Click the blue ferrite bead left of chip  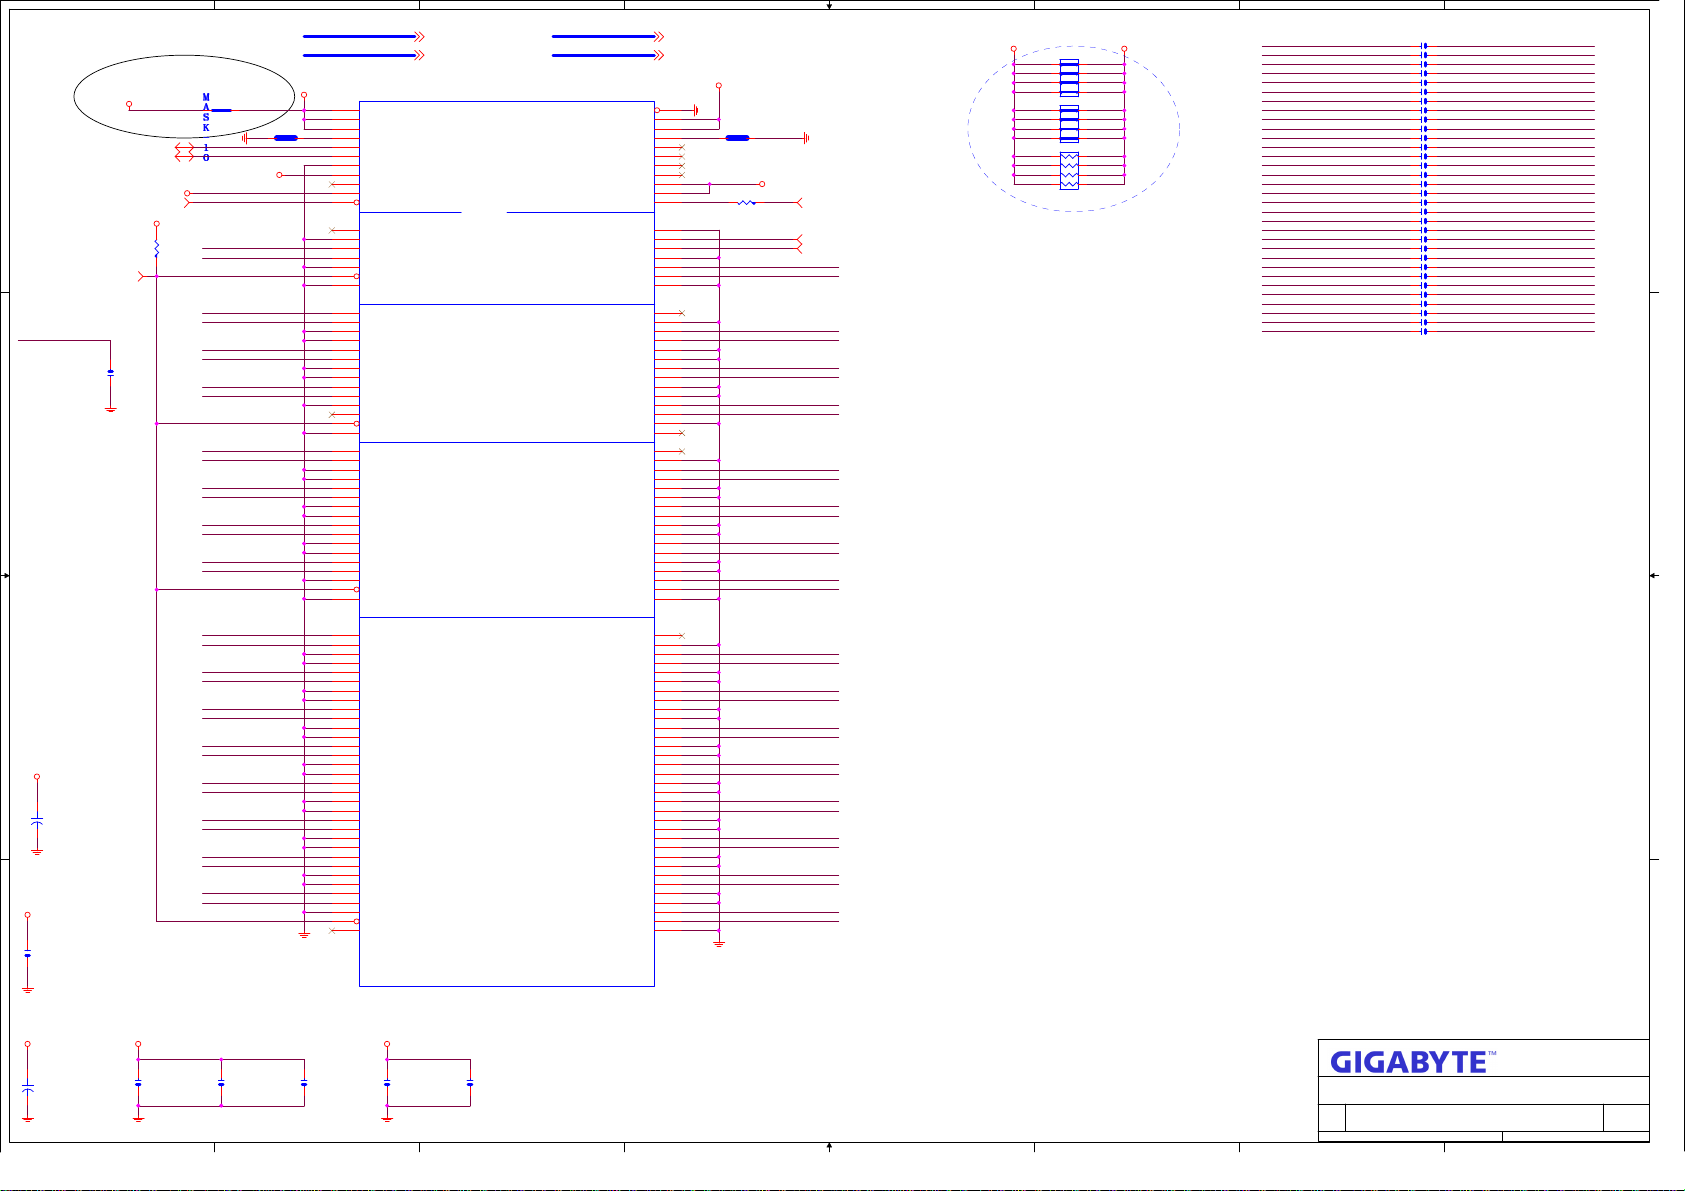pyautogui.click(x=285, y=138)
